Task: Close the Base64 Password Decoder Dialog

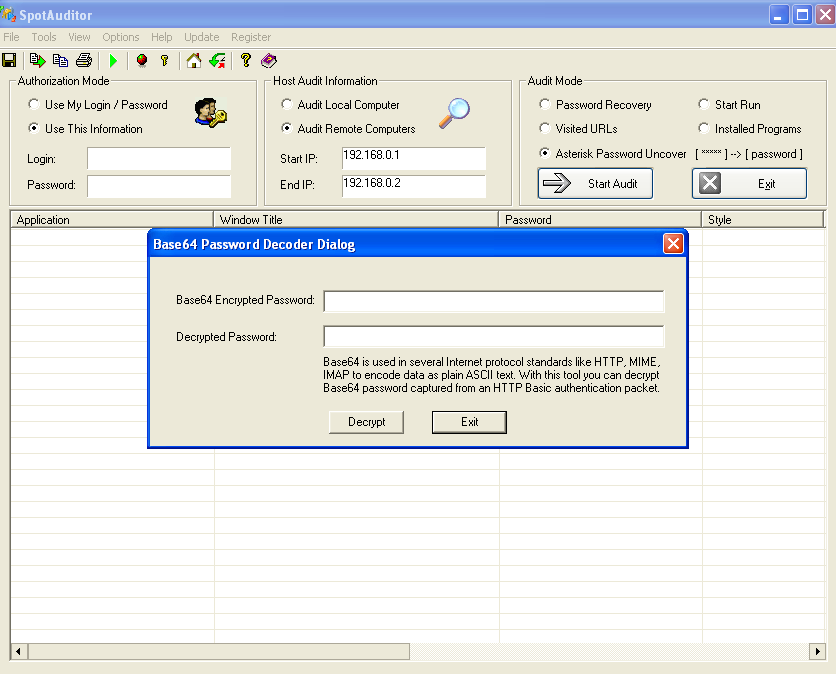Action: tap(673, 244)
